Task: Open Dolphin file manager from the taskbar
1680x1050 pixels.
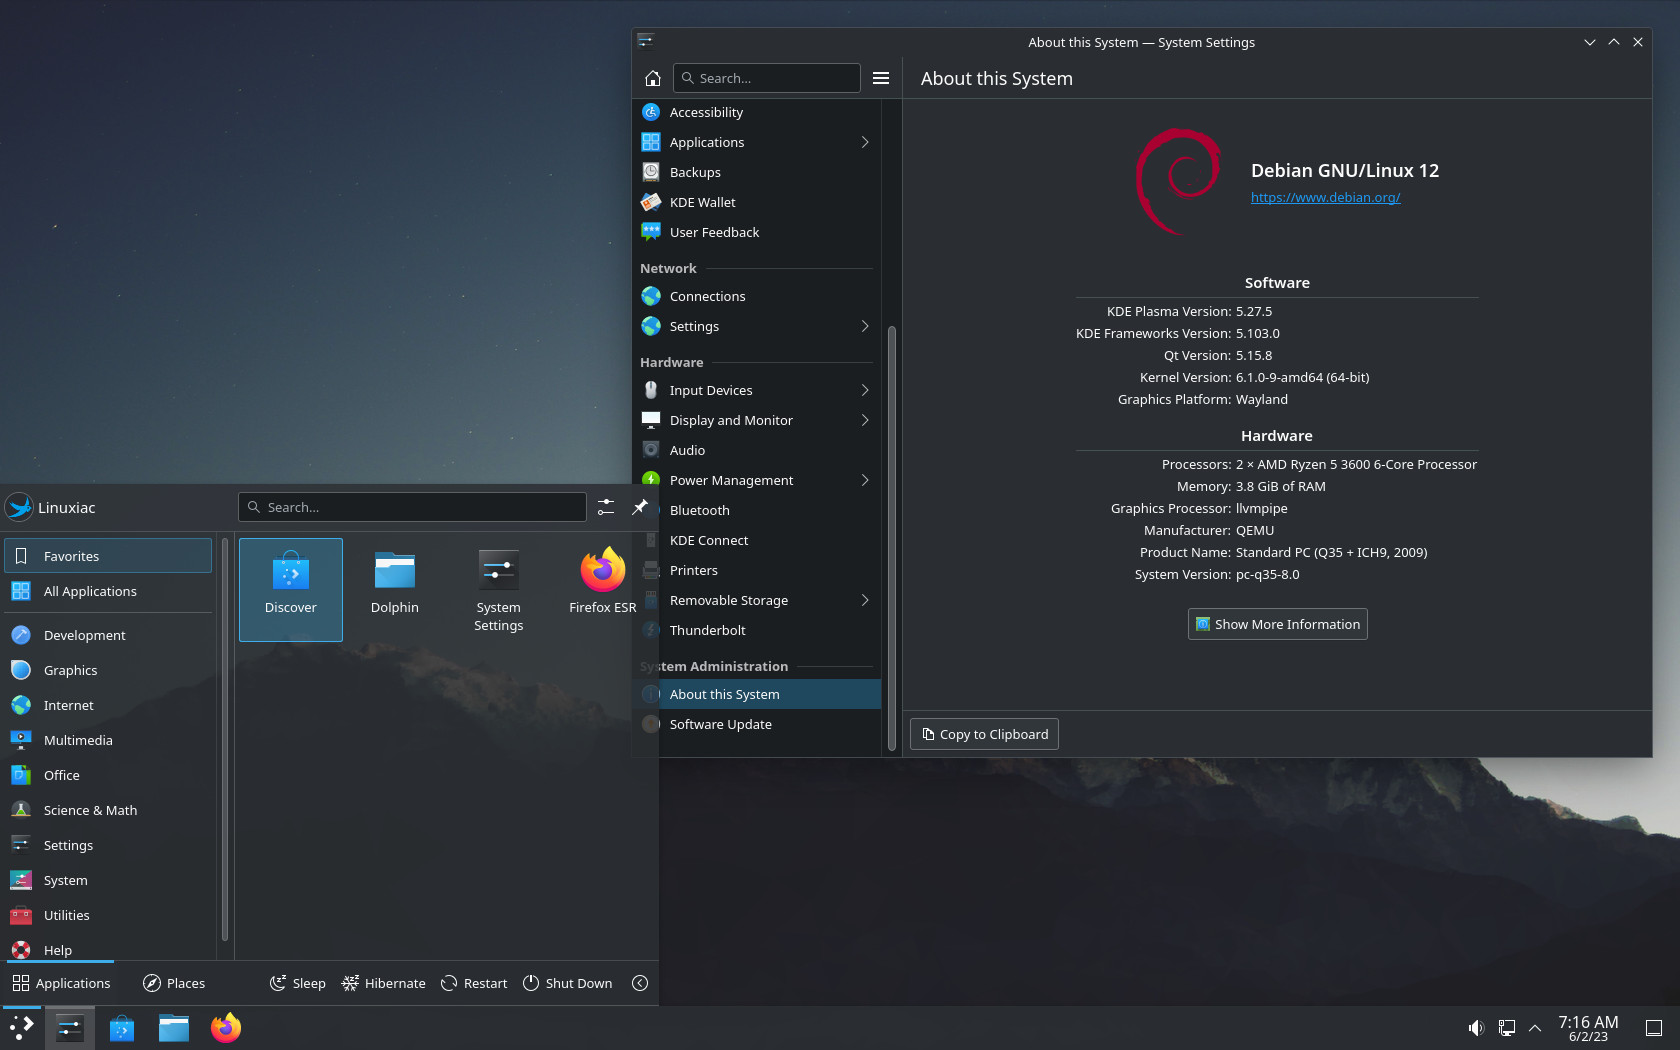Action: click(174, 1028)
